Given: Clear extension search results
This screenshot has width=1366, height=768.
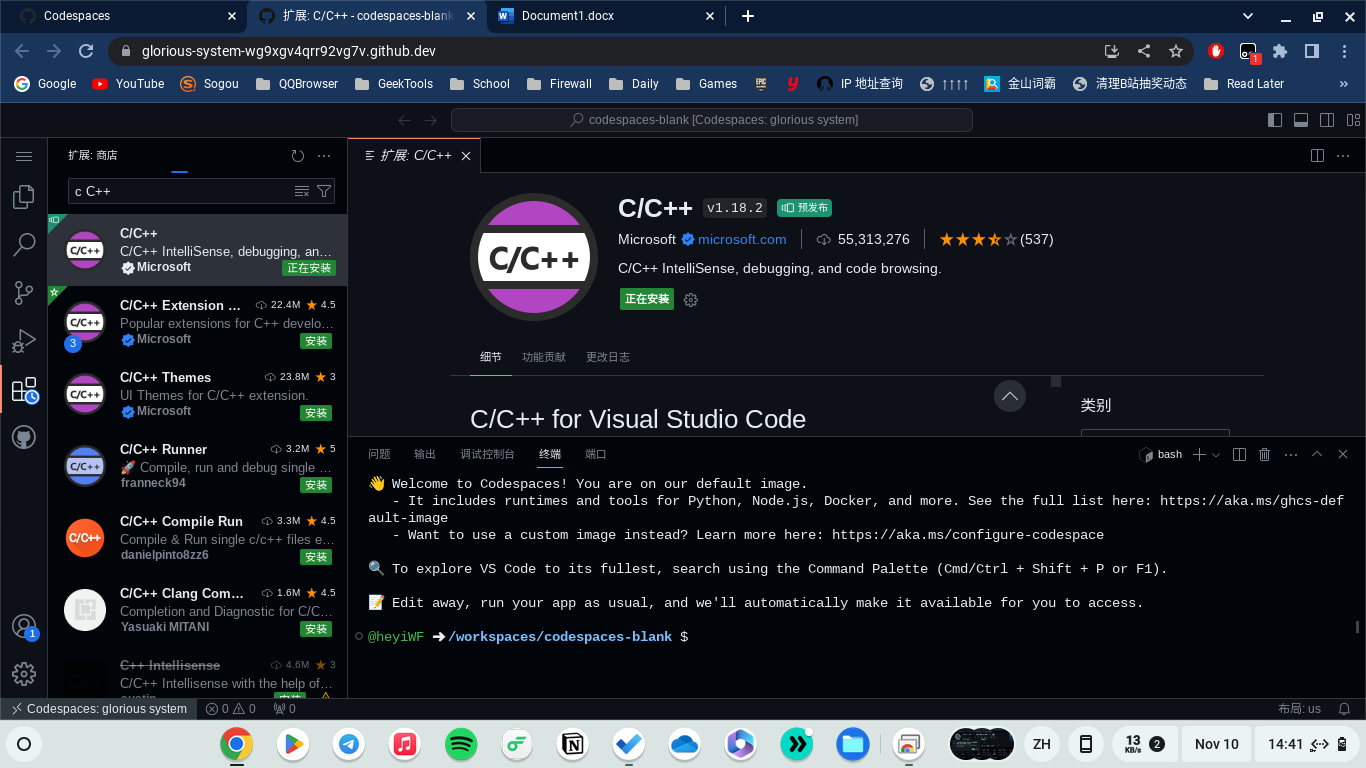Looking at the screenshot, I should tap(302, 191).
